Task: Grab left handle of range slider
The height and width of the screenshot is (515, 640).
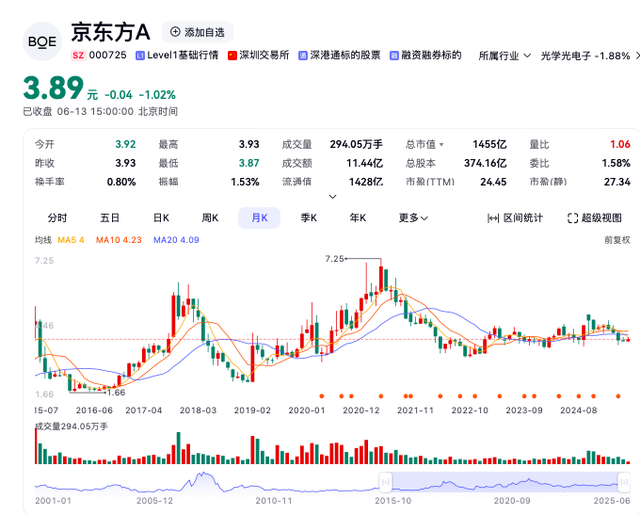Action: (385, 482)
